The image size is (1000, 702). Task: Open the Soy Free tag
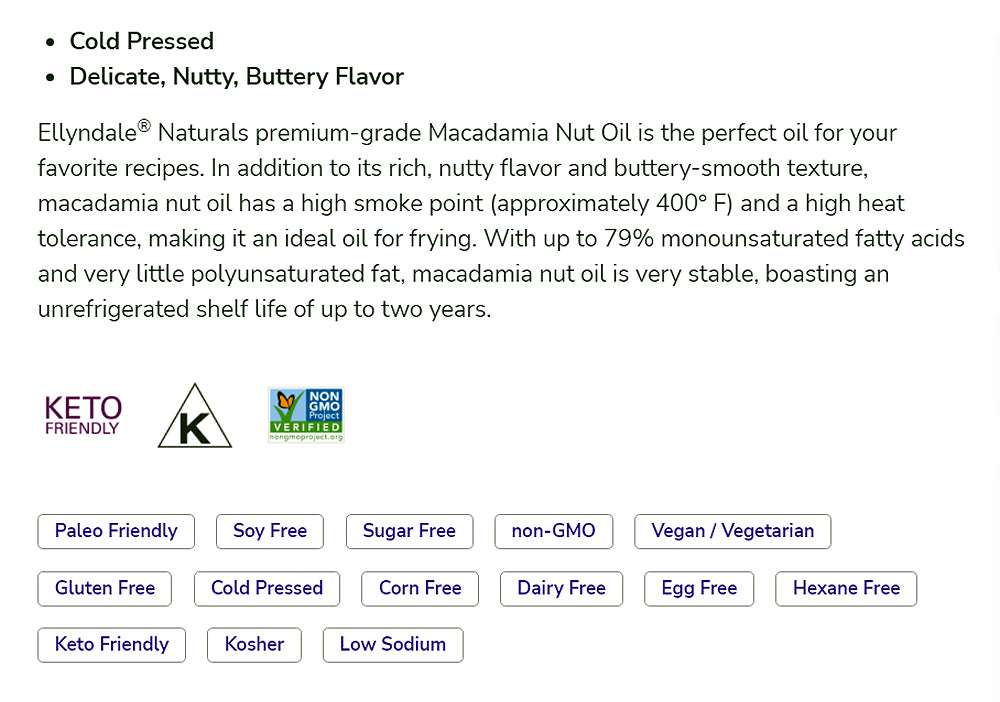point(270,531)
